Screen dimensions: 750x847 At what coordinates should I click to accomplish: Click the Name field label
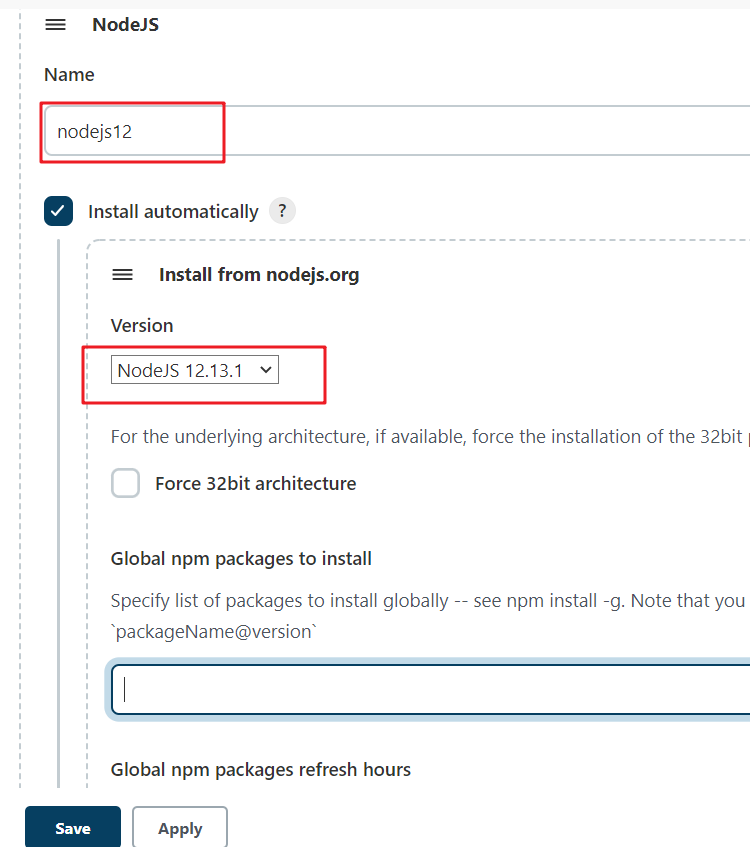pos(69,75)
